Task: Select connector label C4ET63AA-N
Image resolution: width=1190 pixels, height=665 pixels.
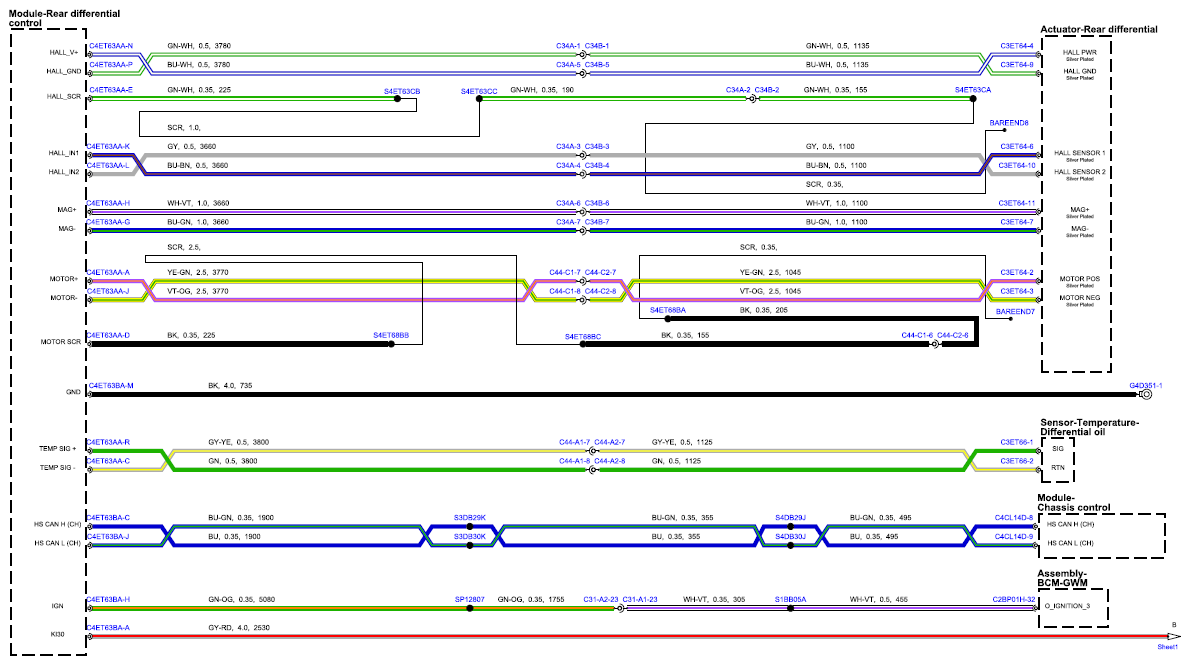Action: 111,46
